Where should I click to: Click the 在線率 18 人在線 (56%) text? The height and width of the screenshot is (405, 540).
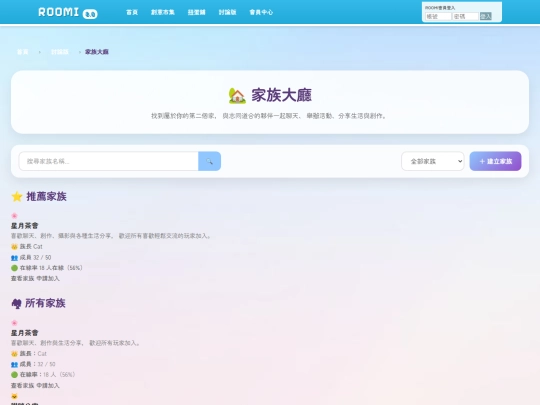tap(51, 268)
